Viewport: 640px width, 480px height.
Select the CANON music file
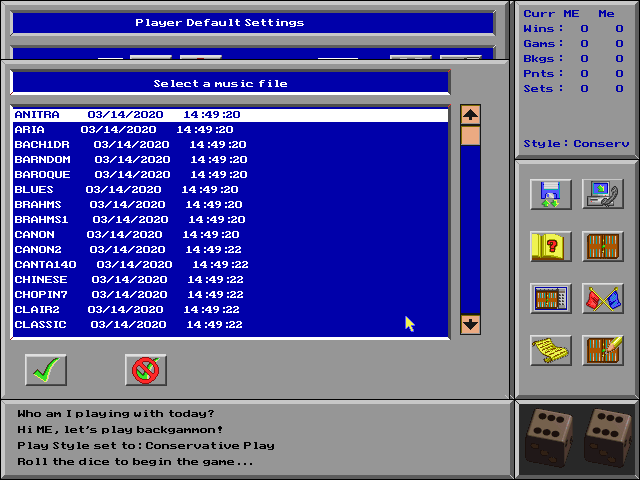231,235
